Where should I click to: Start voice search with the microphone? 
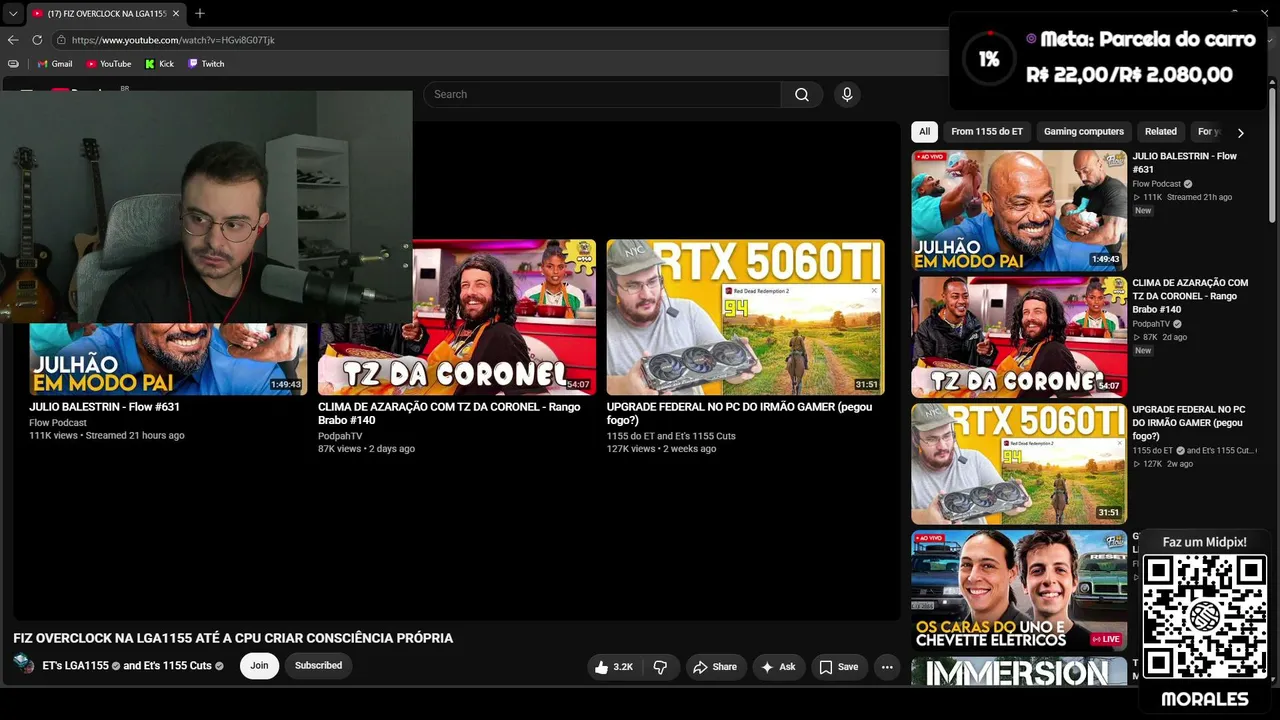click(847, 94)
